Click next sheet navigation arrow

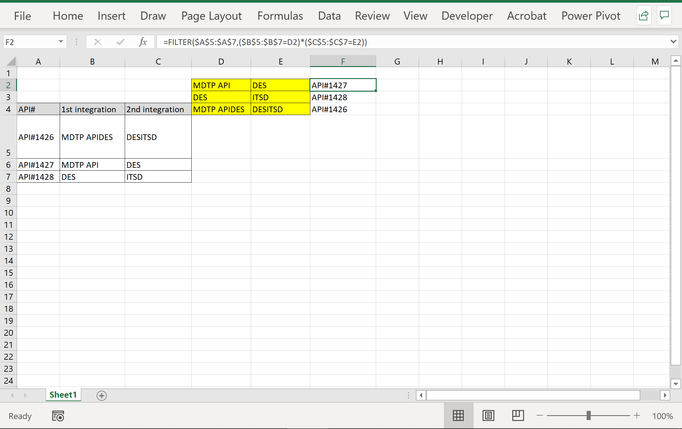tap(25, 395)
